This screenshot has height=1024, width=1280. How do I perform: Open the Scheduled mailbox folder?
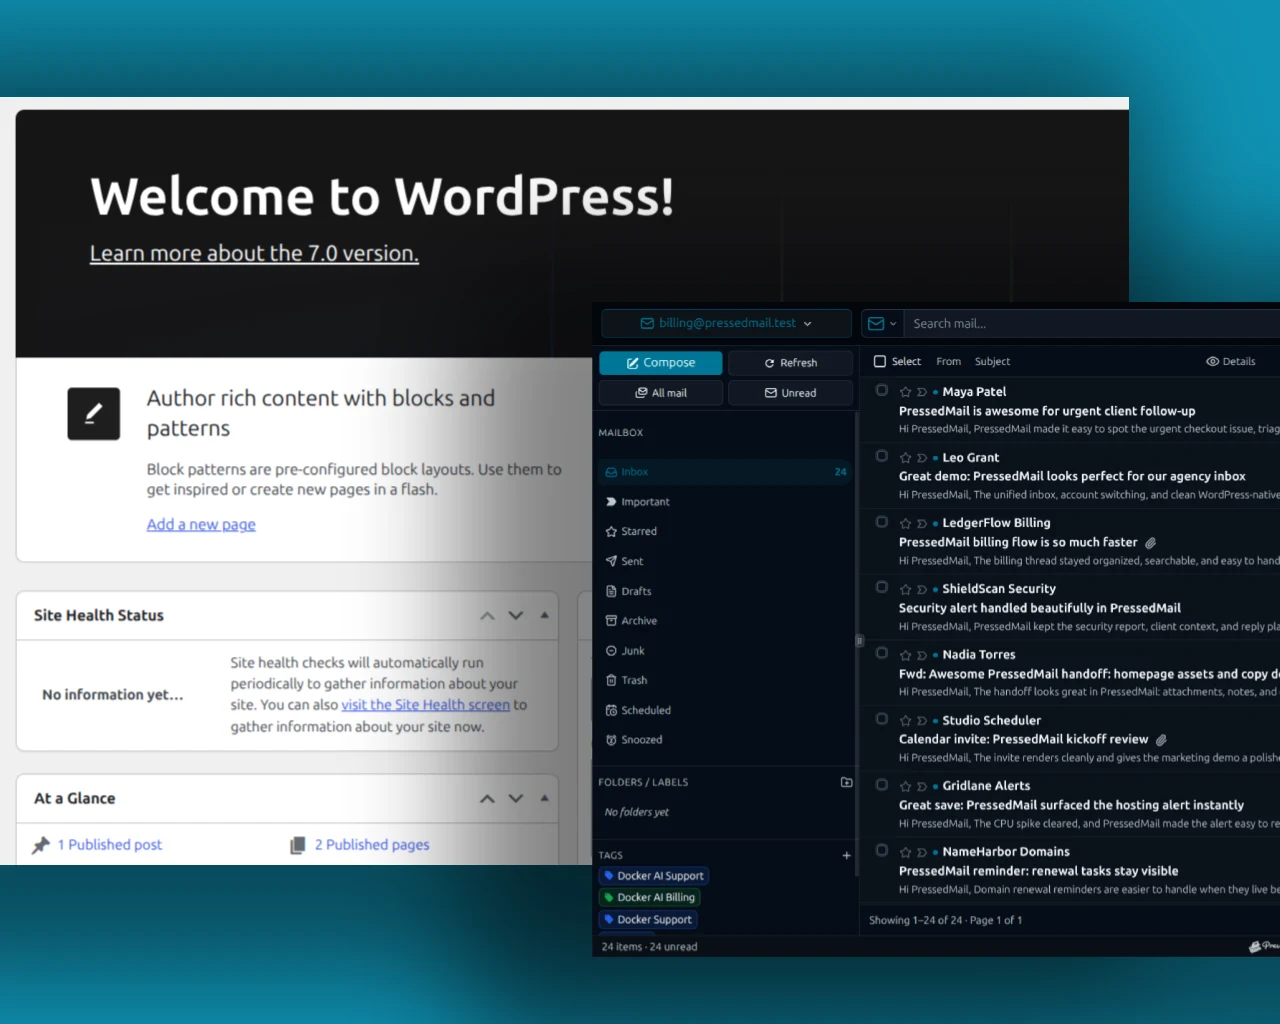tap(725, 710)
